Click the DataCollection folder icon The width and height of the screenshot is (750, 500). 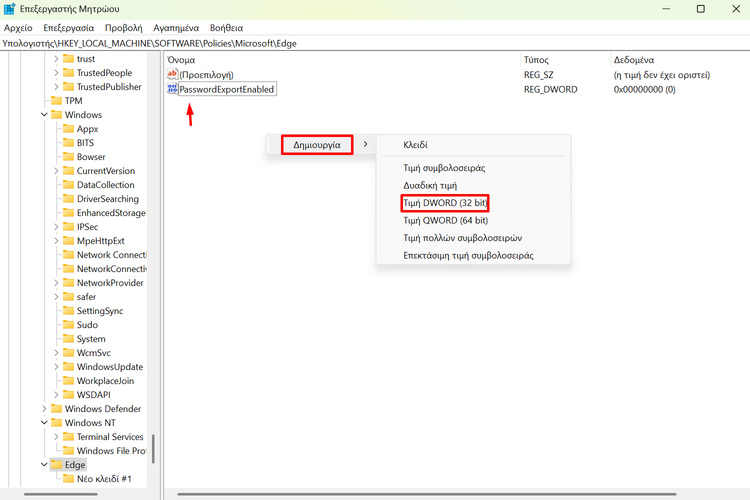(x=68, y=185)
